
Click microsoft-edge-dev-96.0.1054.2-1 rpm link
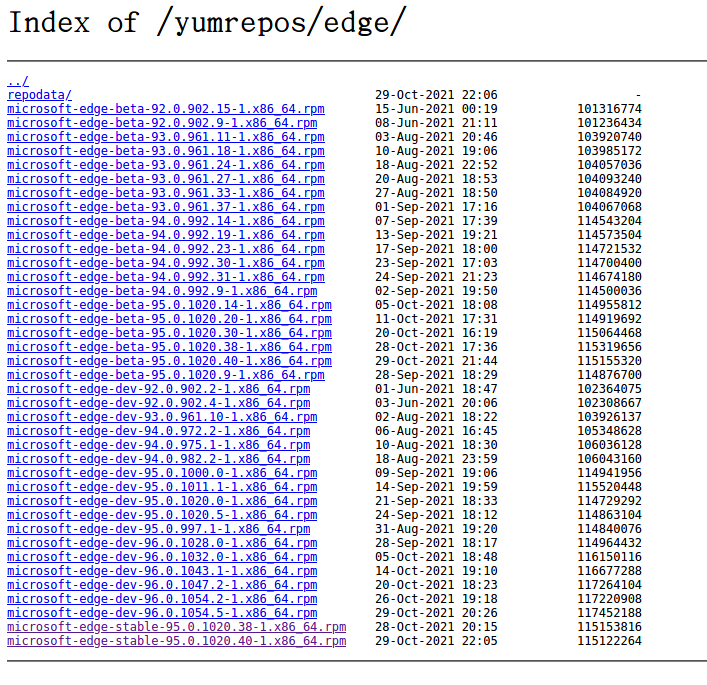(162, 598)
